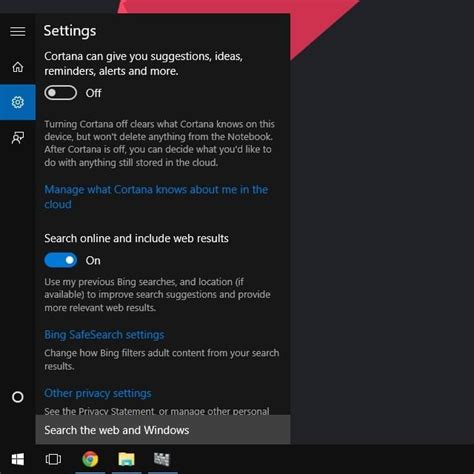The image size is (474, 474).
Task: Turn on the Cortana suggestions toggle
Action: (x=61, y=93)
